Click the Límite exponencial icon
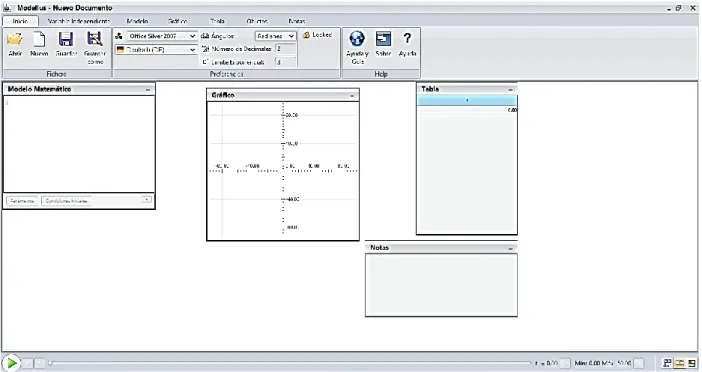Screen dimensions: 702x372 coord(205,62)
